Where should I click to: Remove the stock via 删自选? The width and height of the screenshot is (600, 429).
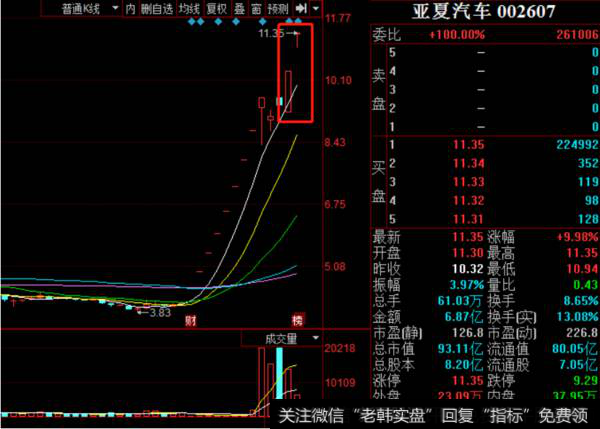(x=157, y=8)
